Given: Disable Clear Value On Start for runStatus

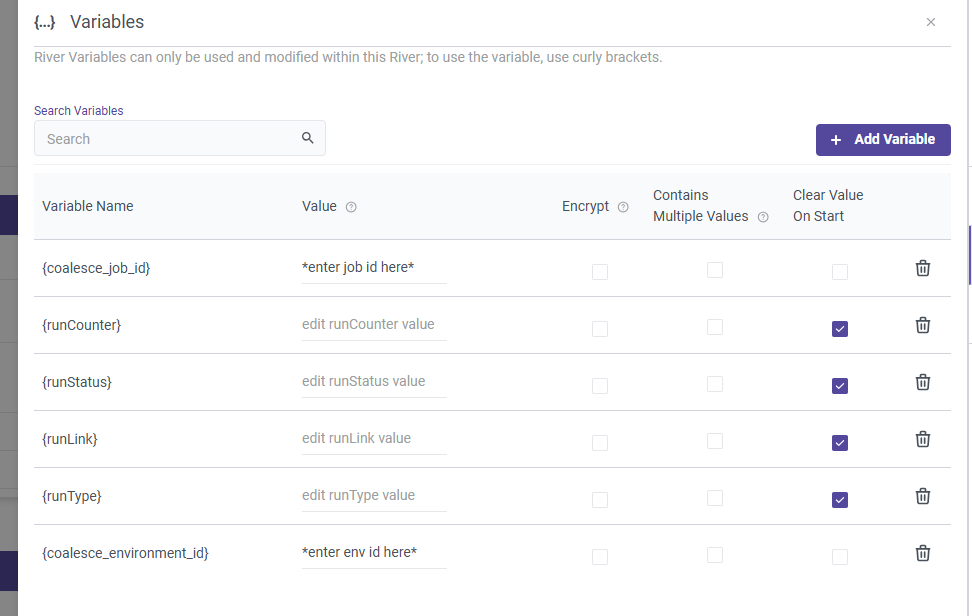Looking at the screenshot, I should click(840, 386).
